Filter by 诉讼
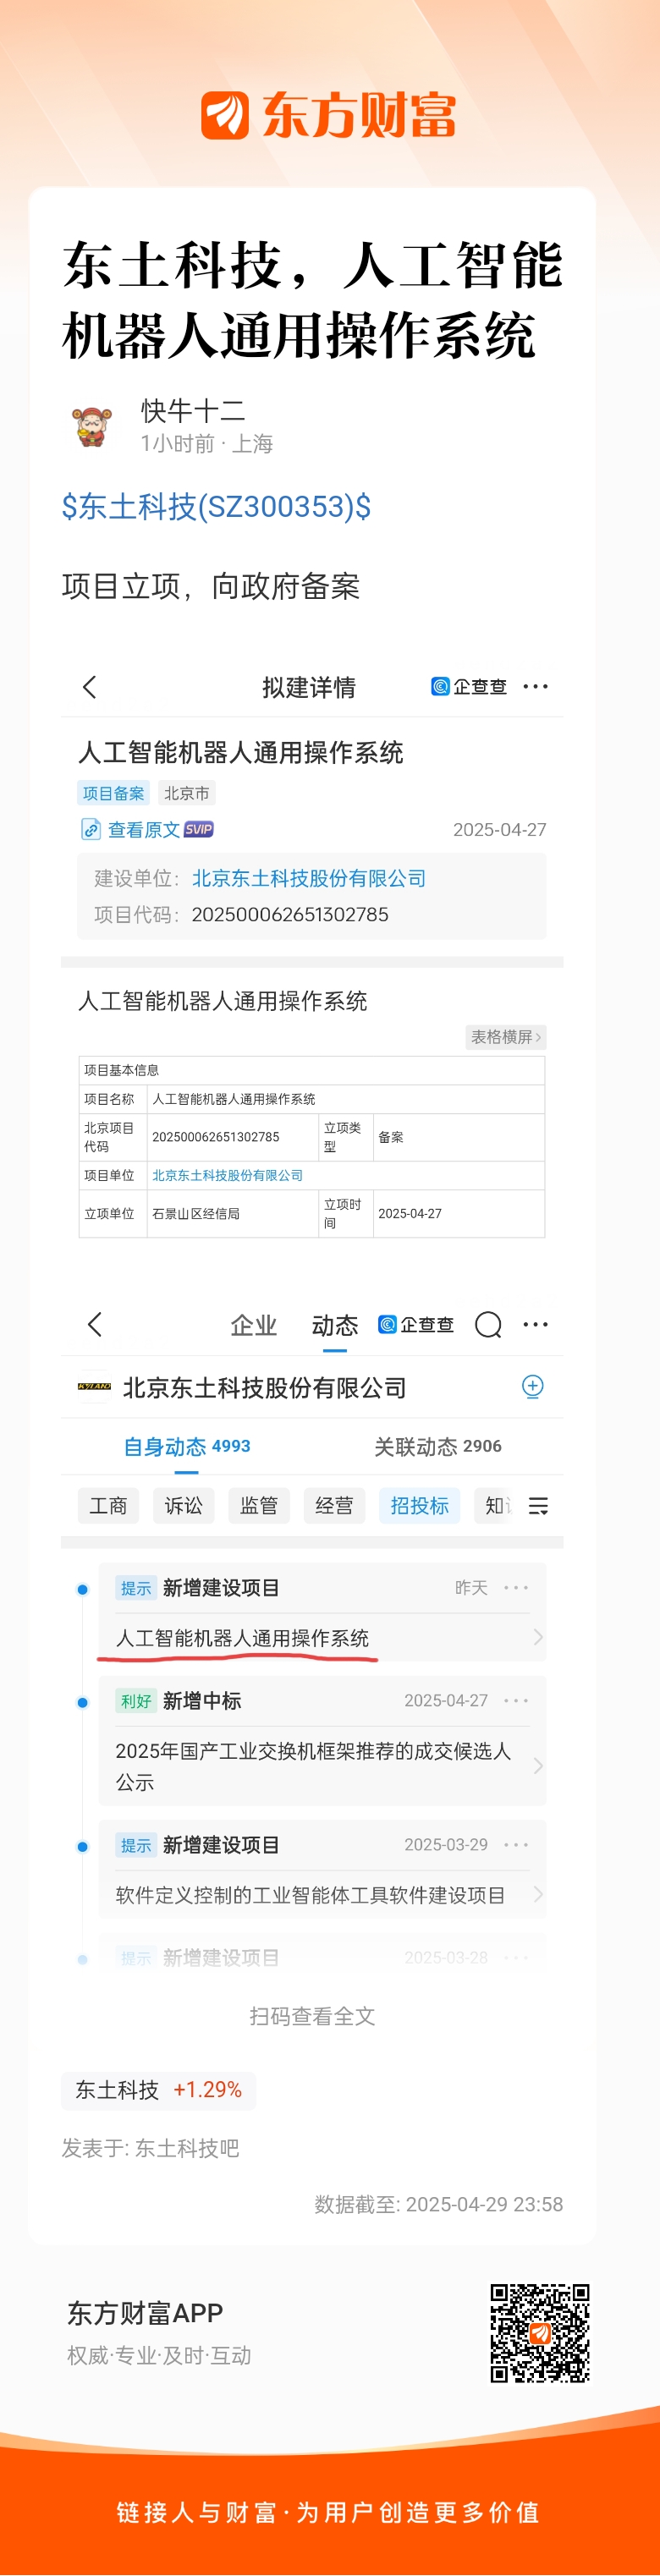660x2576 pixels. pyautogui.click(x=183, y=1506)
